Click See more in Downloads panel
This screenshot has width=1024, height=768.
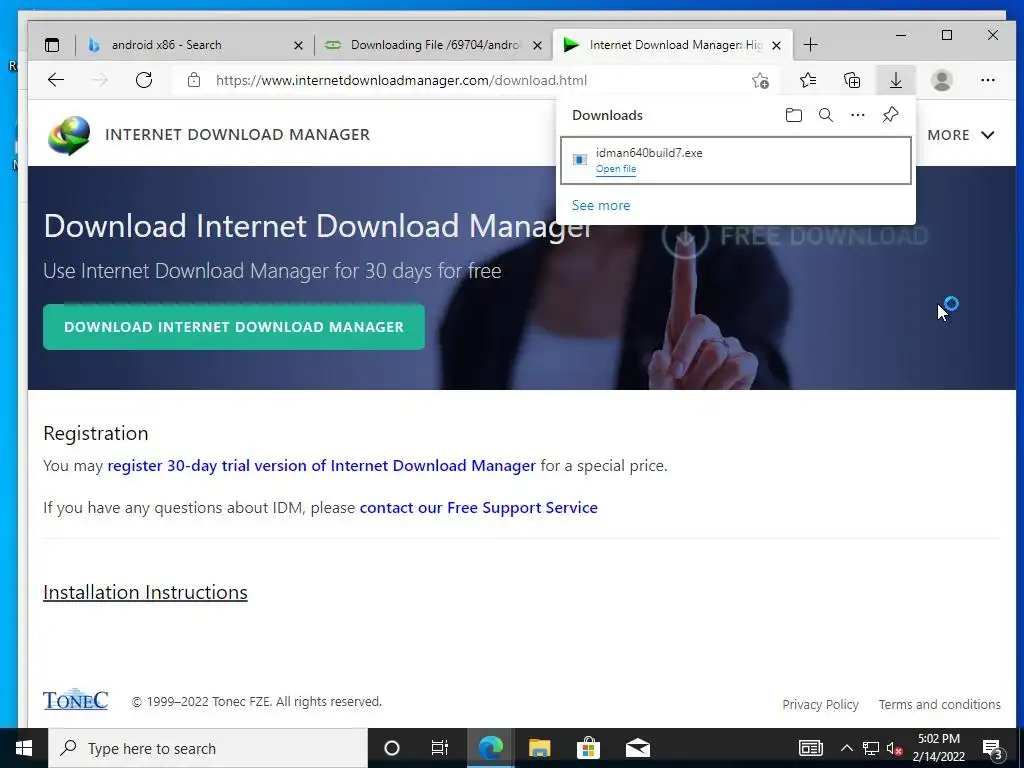[x=601, y=205]
